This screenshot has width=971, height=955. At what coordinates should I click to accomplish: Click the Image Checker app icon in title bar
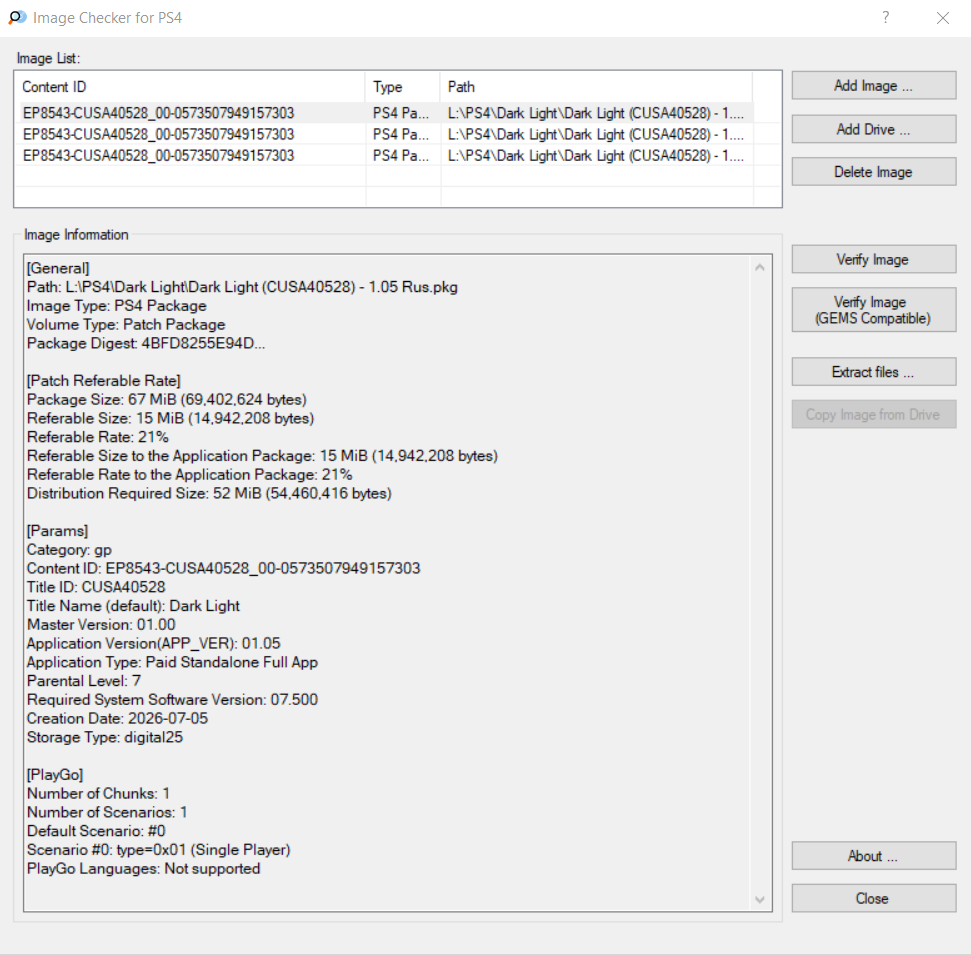coord(17,17)
